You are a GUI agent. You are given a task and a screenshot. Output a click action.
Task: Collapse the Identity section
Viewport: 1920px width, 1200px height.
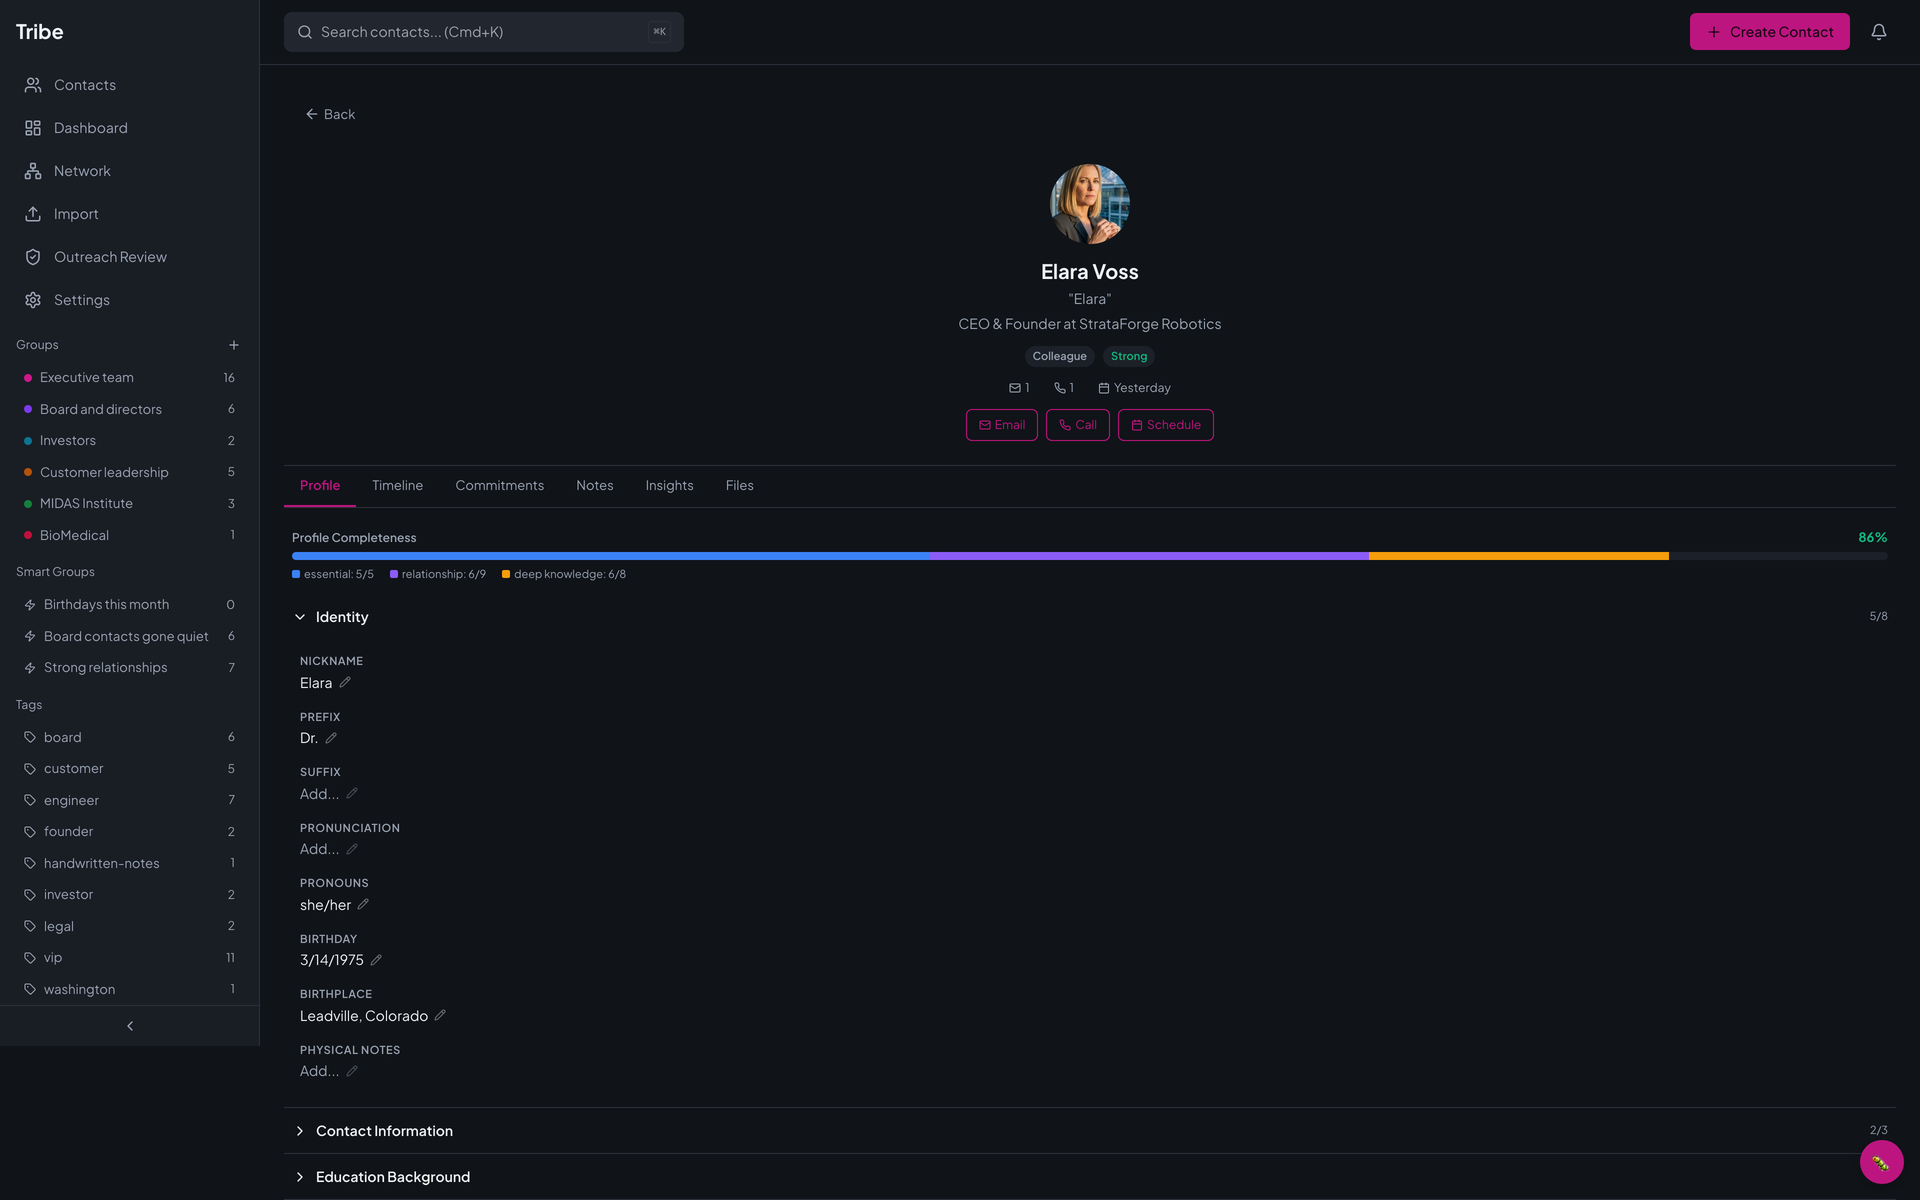pyautogui.click(x=300, y=617)
